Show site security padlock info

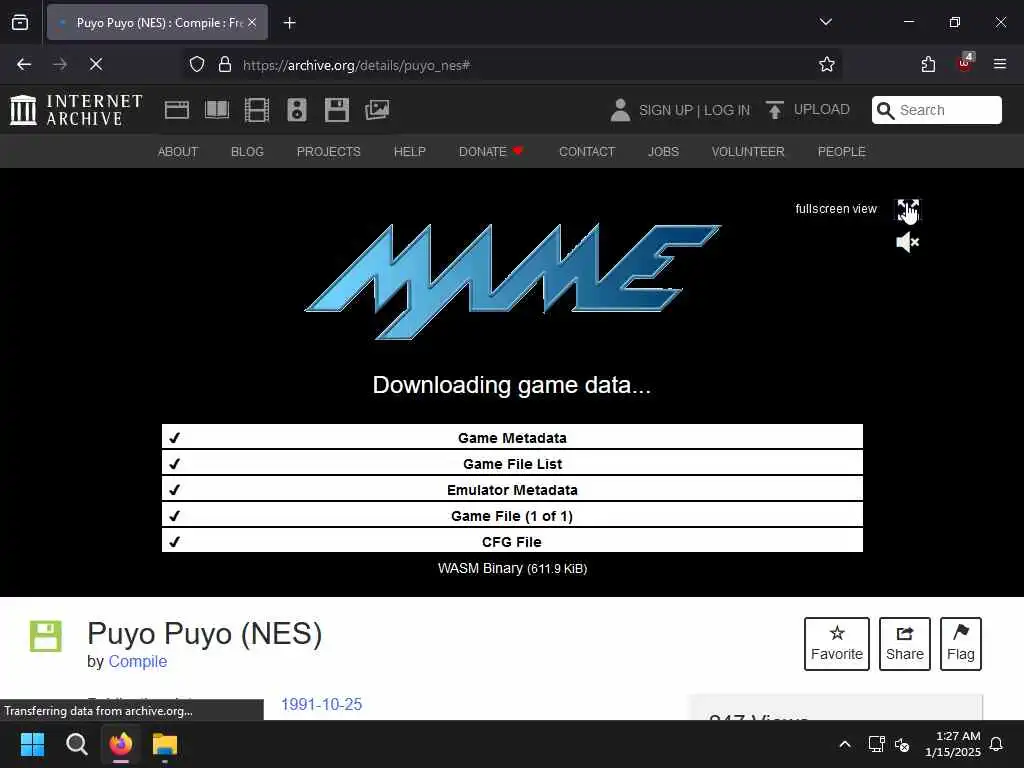pos(225,64)
